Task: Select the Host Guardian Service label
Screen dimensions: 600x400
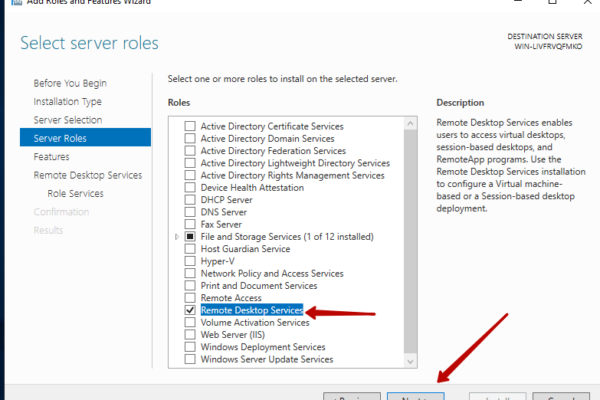Action: 245,248
